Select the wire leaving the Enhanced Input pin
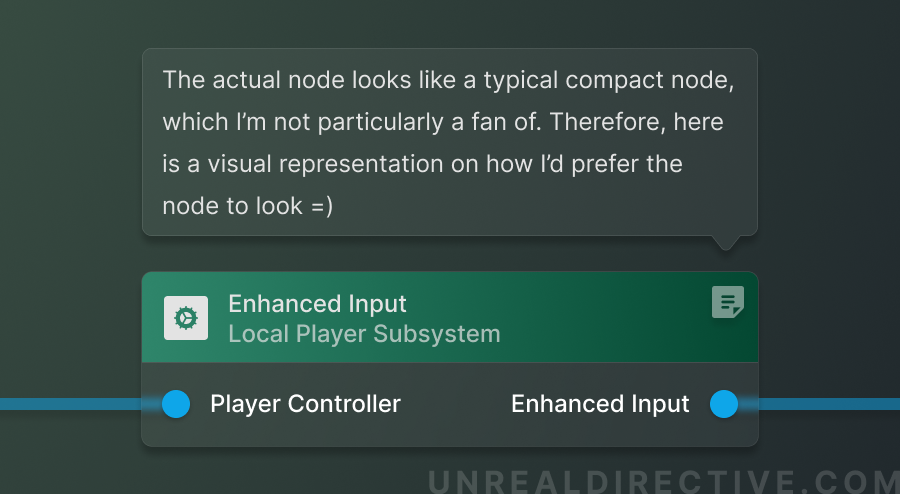The width and height of the screenshot is (900, 494). [x=830, y=404]
